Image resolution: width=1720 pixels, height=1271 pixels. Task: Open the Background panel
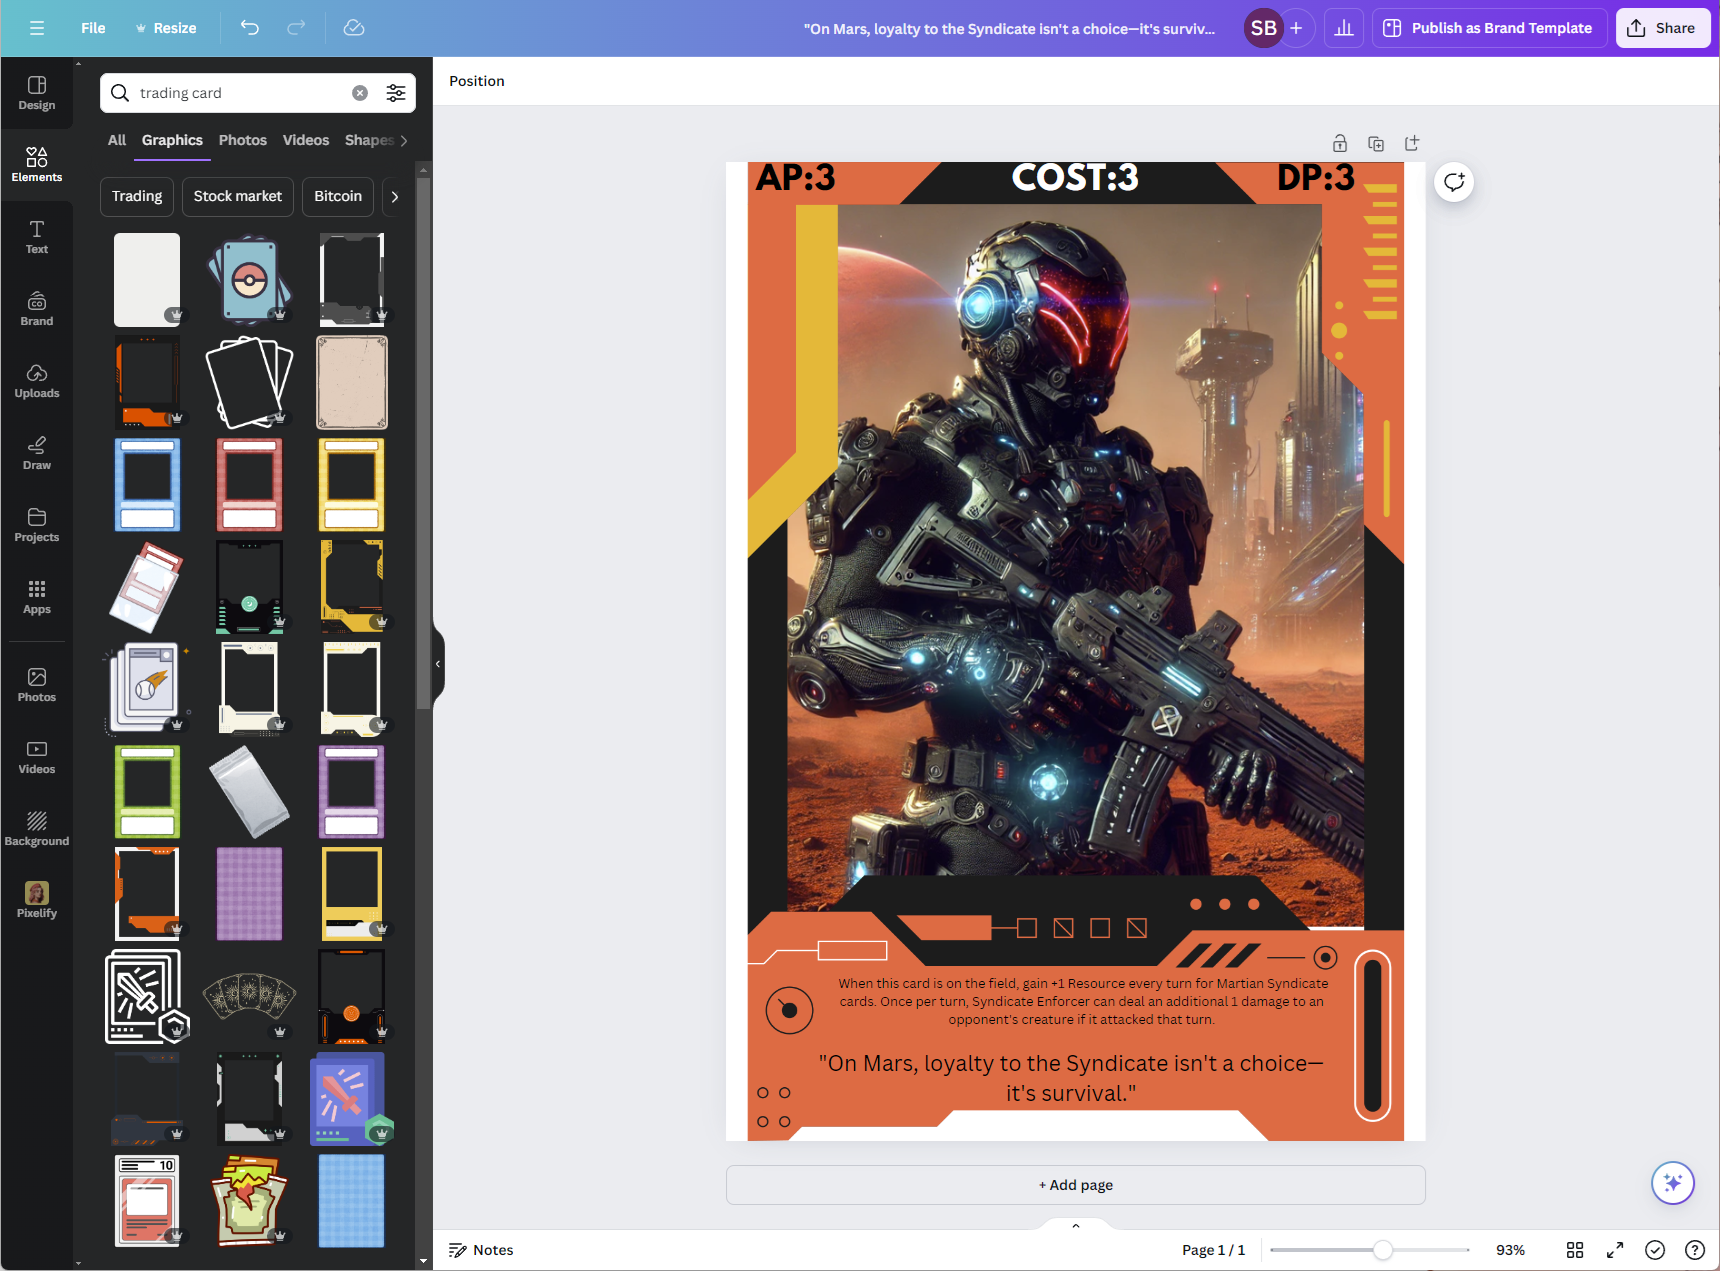pyautogui.click(x=37, y=829)
